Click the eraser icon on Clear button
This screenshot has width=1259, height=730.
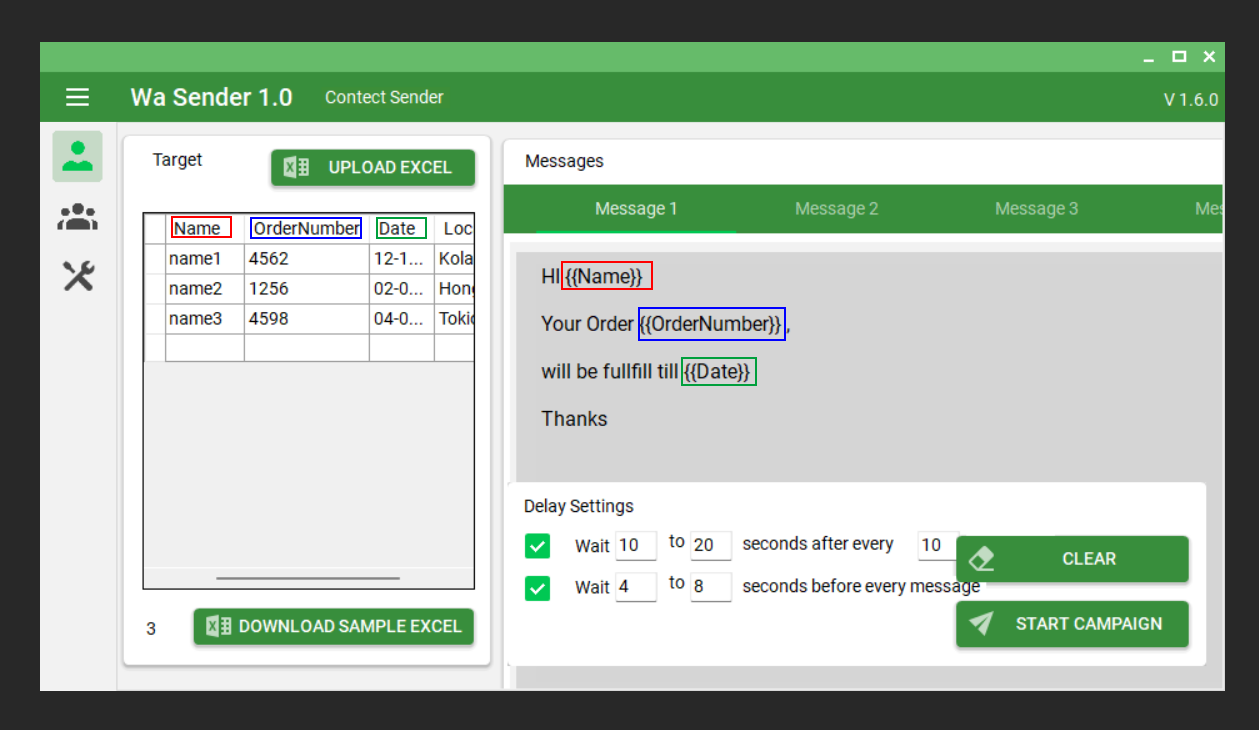[982, 559]
